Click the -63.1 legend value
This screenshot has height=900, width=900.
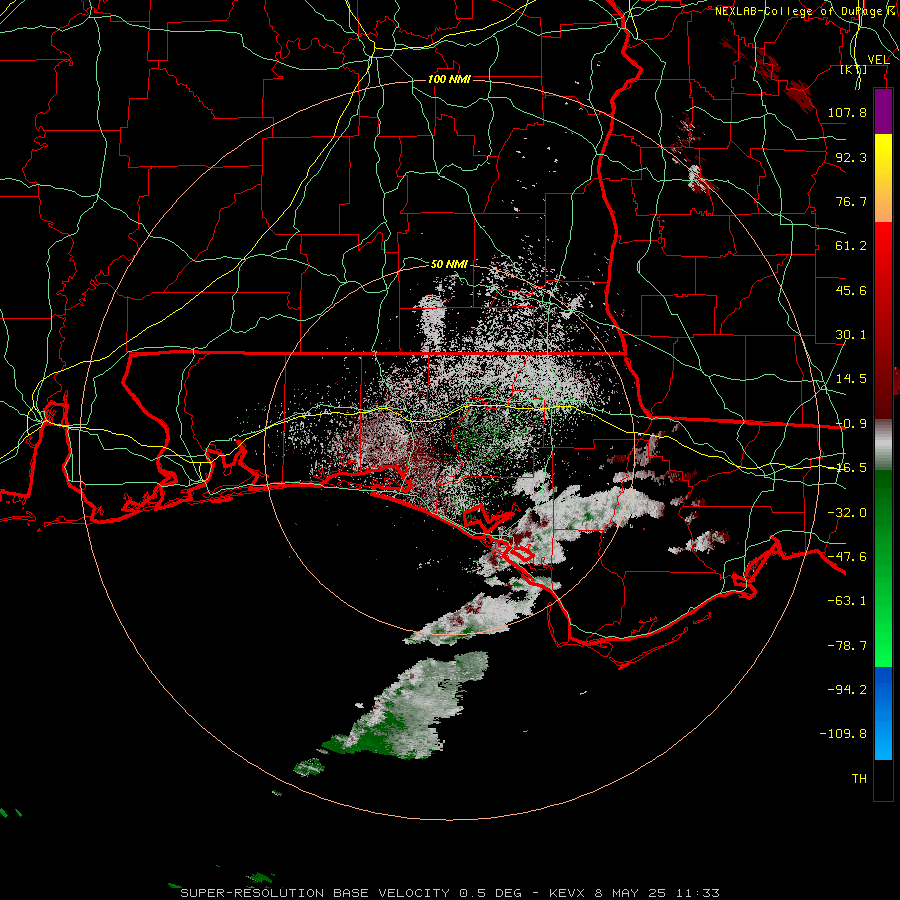tap(847, 601)
